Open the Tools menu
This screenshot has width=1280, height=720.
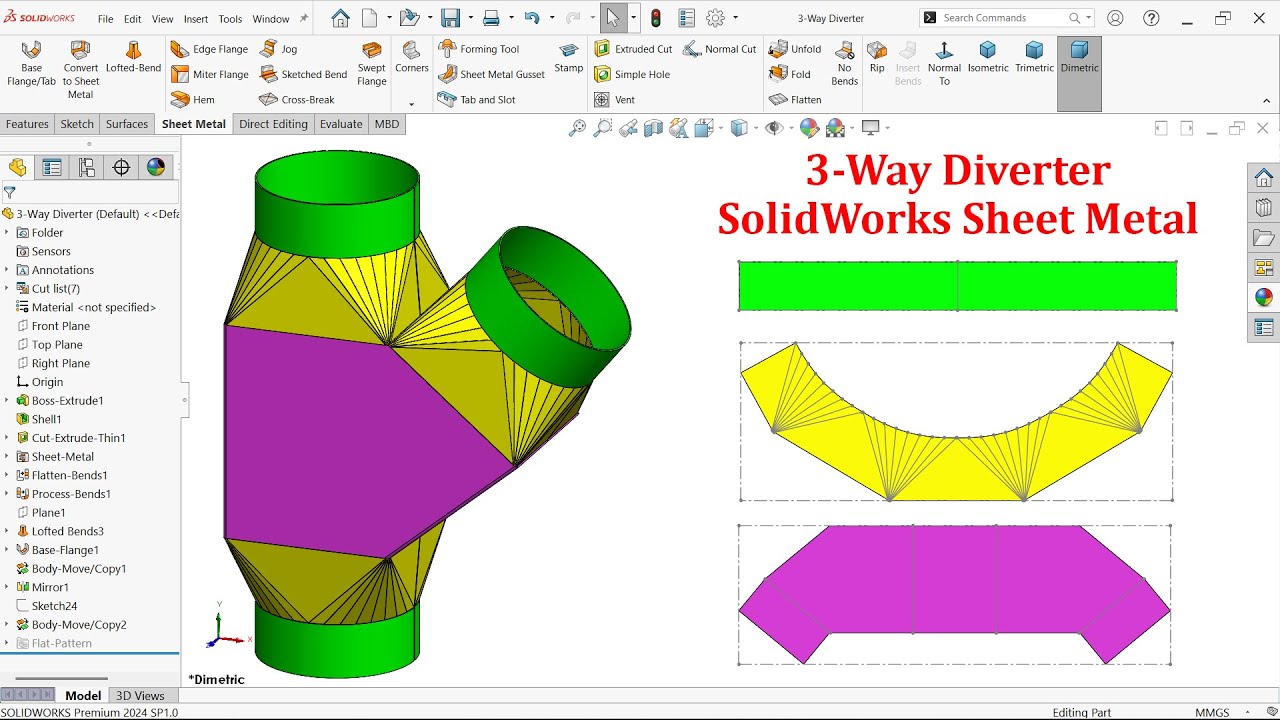coord(230,19)
